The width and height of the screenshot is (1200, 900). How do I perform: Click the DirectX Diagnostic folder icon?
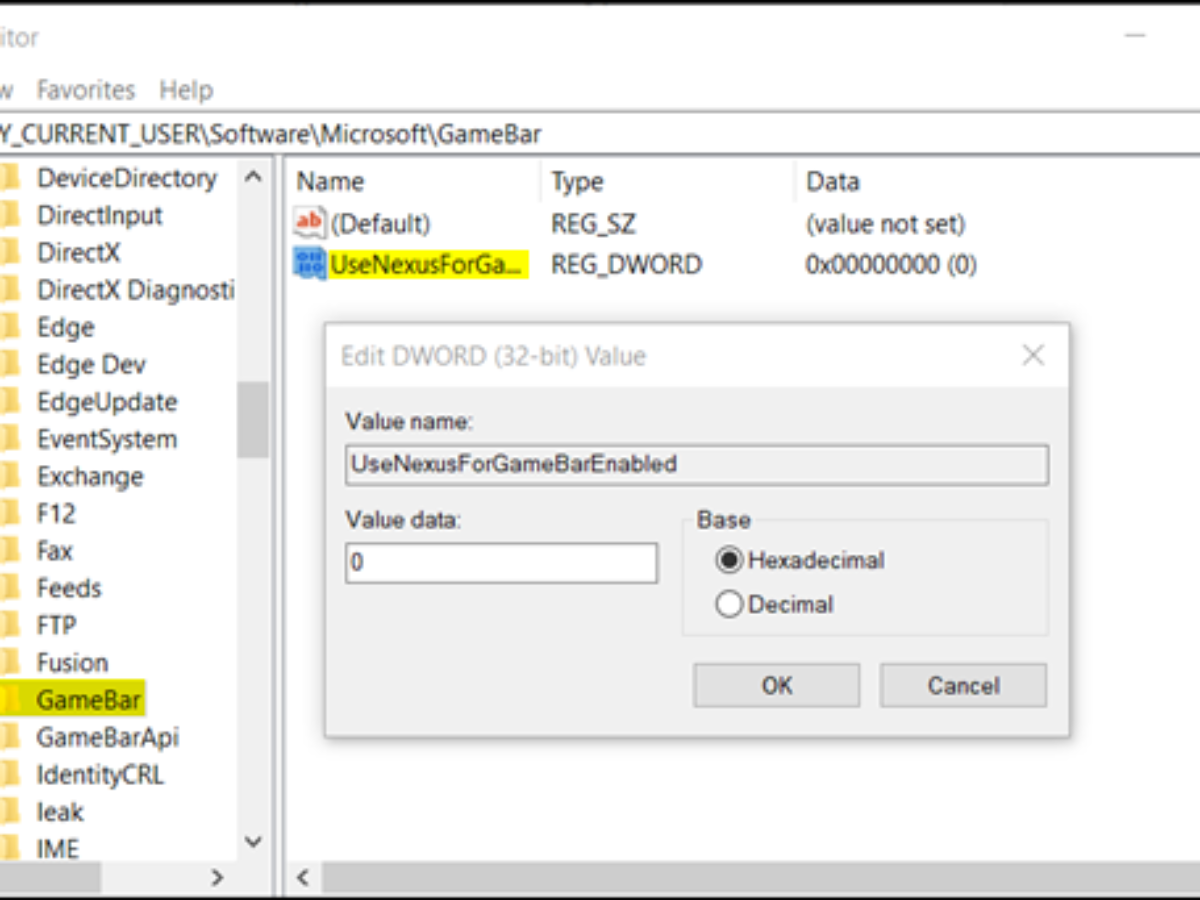pos(9,290)
